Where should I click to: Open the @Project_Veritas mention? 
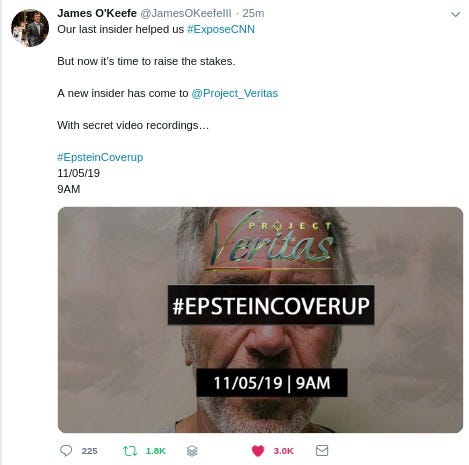[x=235, y=93]
